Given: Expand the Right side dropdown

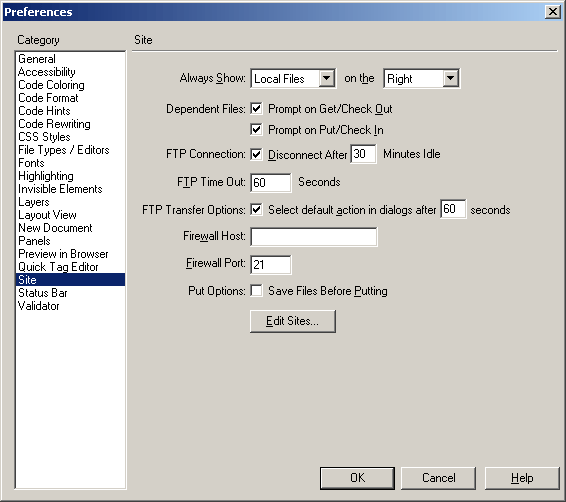Looking at the screenshot, I should click(x=422, y=78).
